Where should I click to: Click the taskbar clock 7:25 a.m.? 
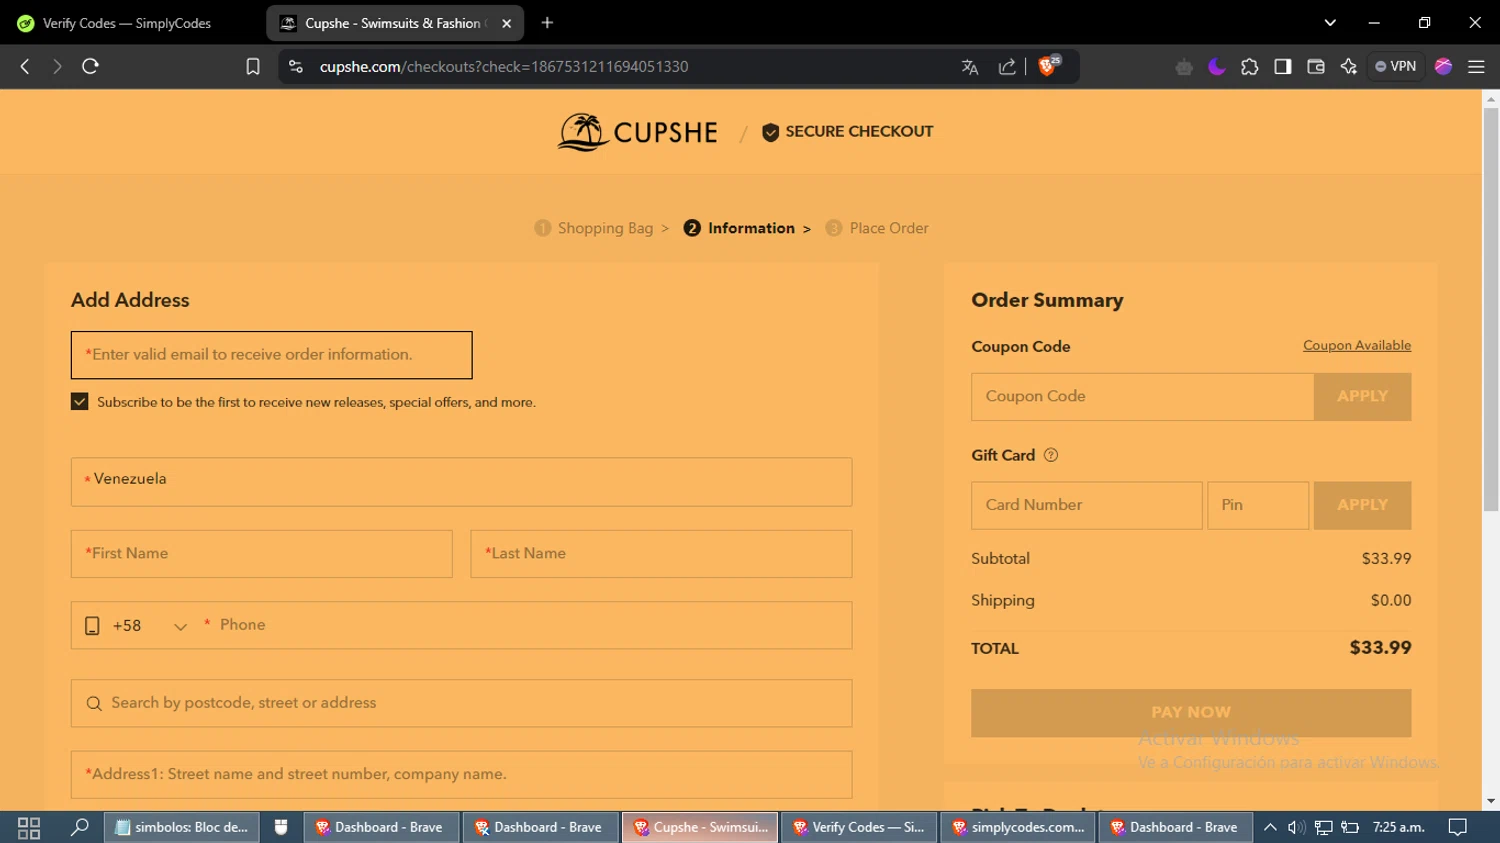1398,828
